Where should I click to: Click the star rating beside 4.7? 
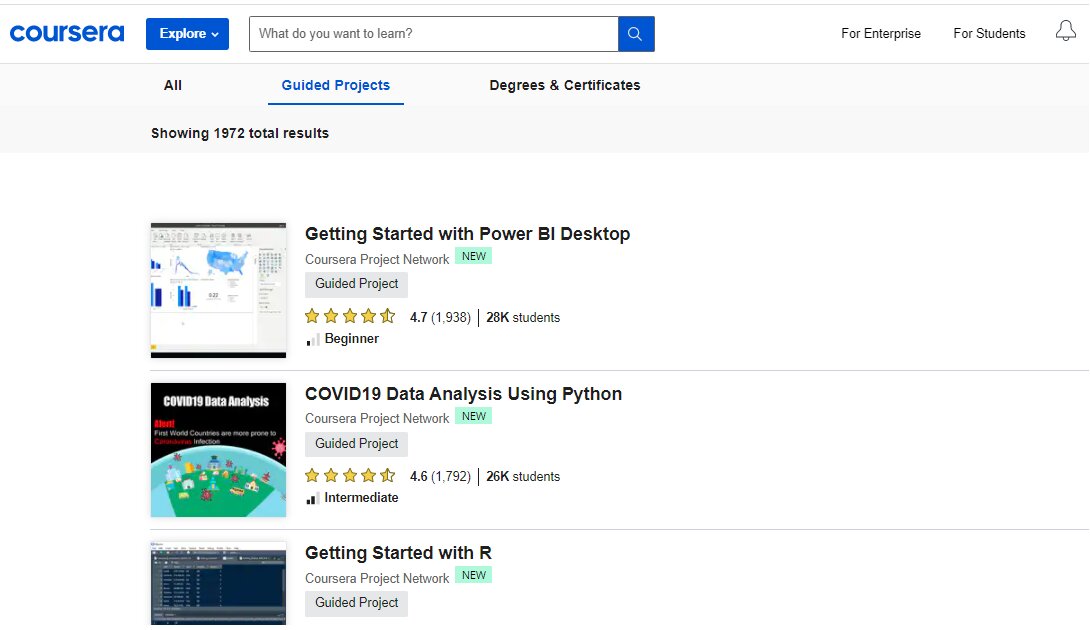(x=350, y=316)
